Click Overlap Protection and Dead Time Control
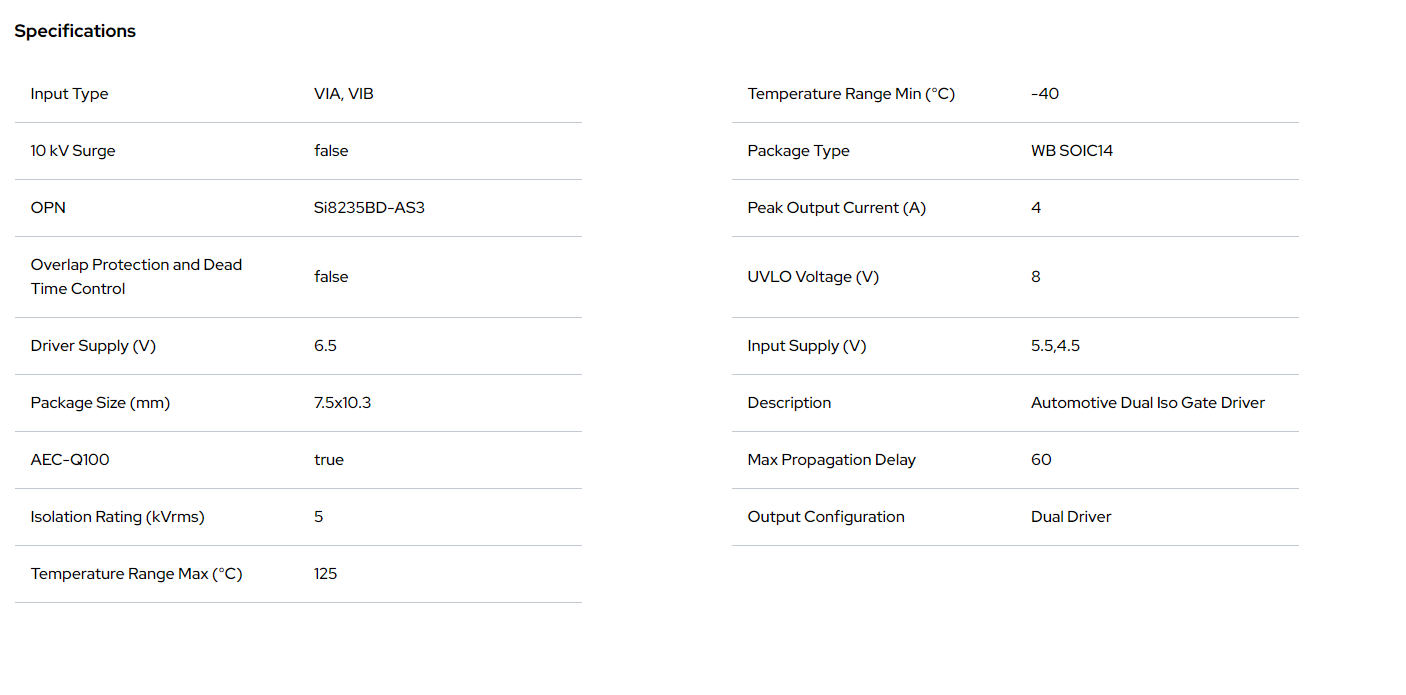 pyautogui.click(x=136, y=277)
